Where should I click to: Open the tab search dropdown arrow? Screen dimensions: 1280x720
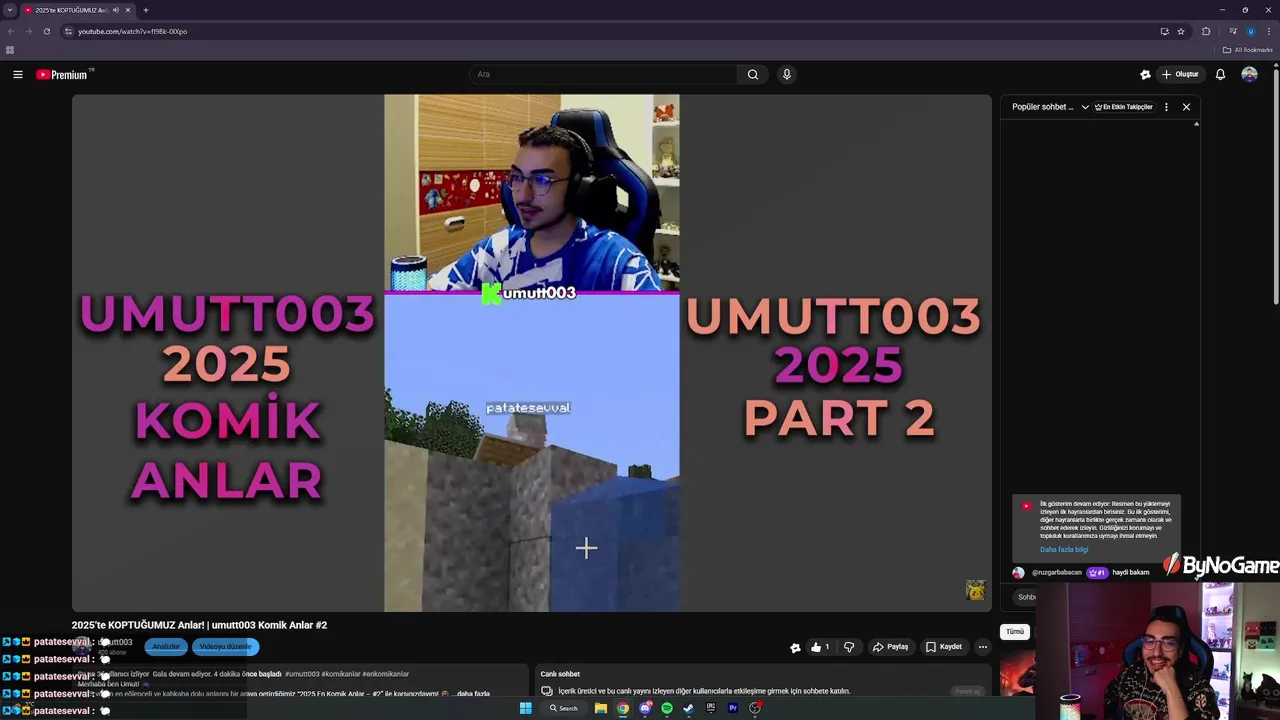[x=10, y=10]
